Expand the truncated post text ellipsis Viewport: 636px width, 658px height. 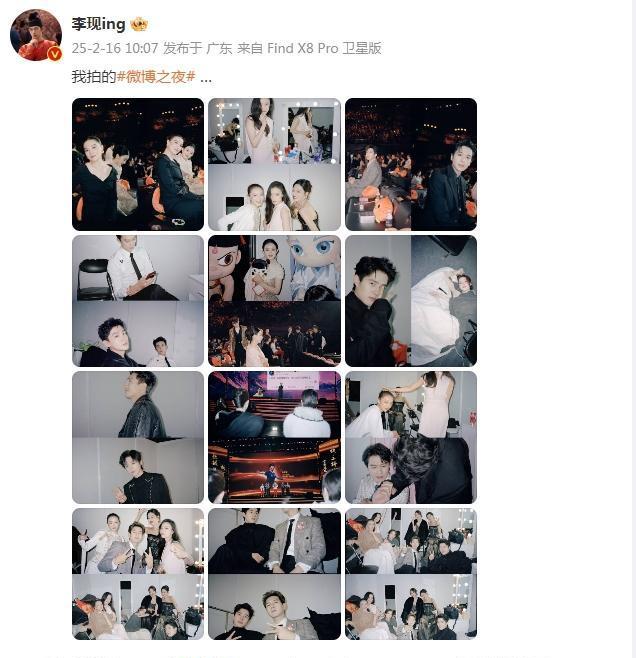tap(206, 78)
